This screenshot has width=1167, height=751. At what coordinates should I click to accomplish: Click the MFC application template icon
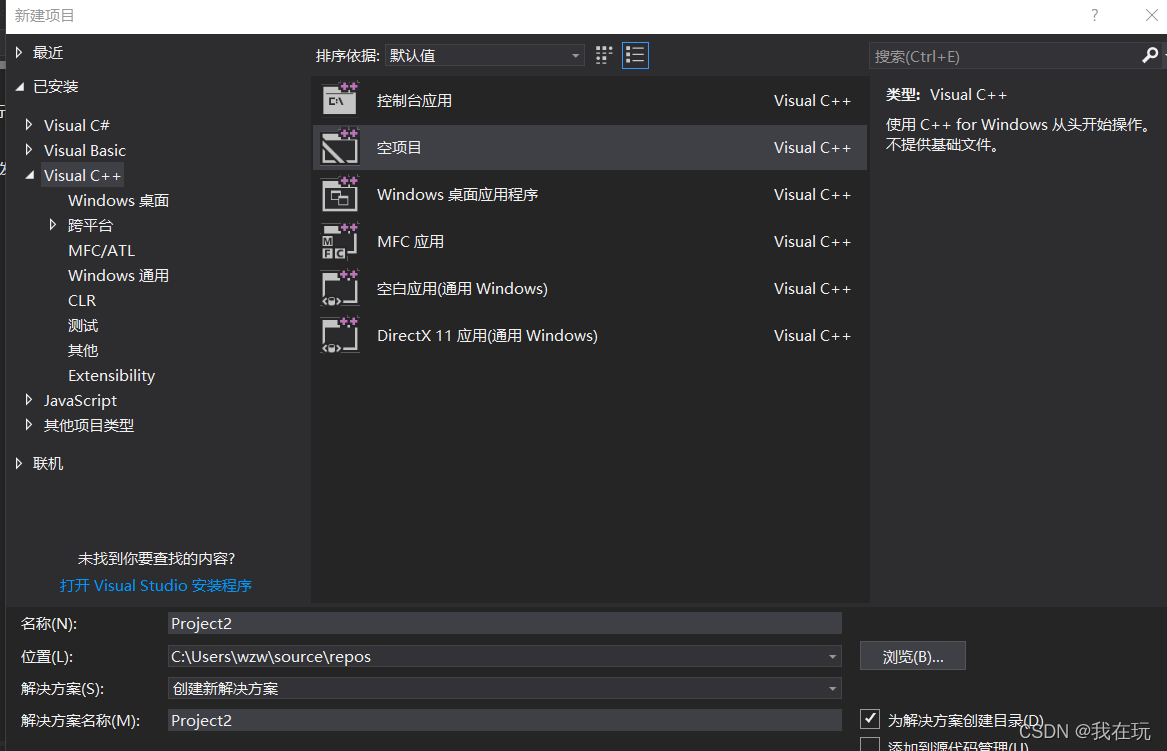coord(339,241)
